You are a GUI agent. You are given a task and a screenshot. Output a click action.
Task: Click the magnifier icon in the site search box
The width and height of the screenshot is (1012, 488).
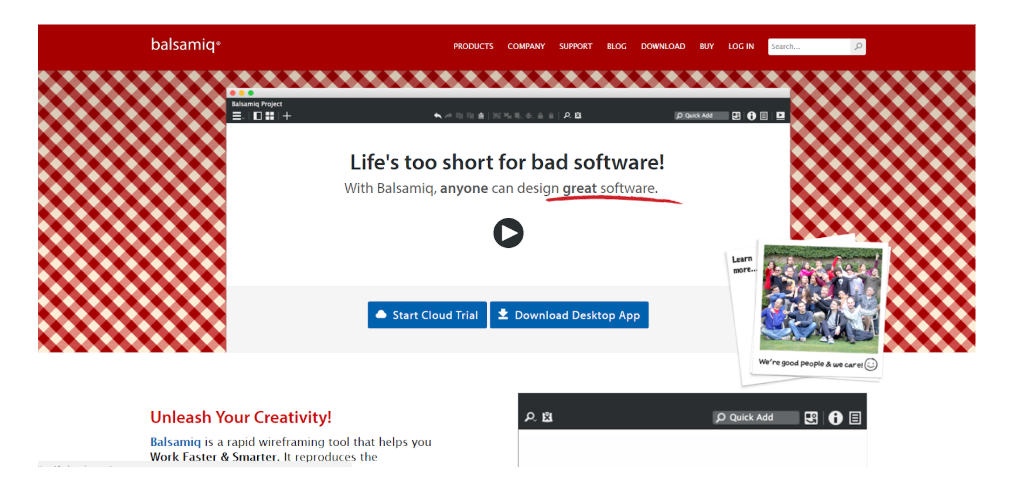click(x=858, y=46)
